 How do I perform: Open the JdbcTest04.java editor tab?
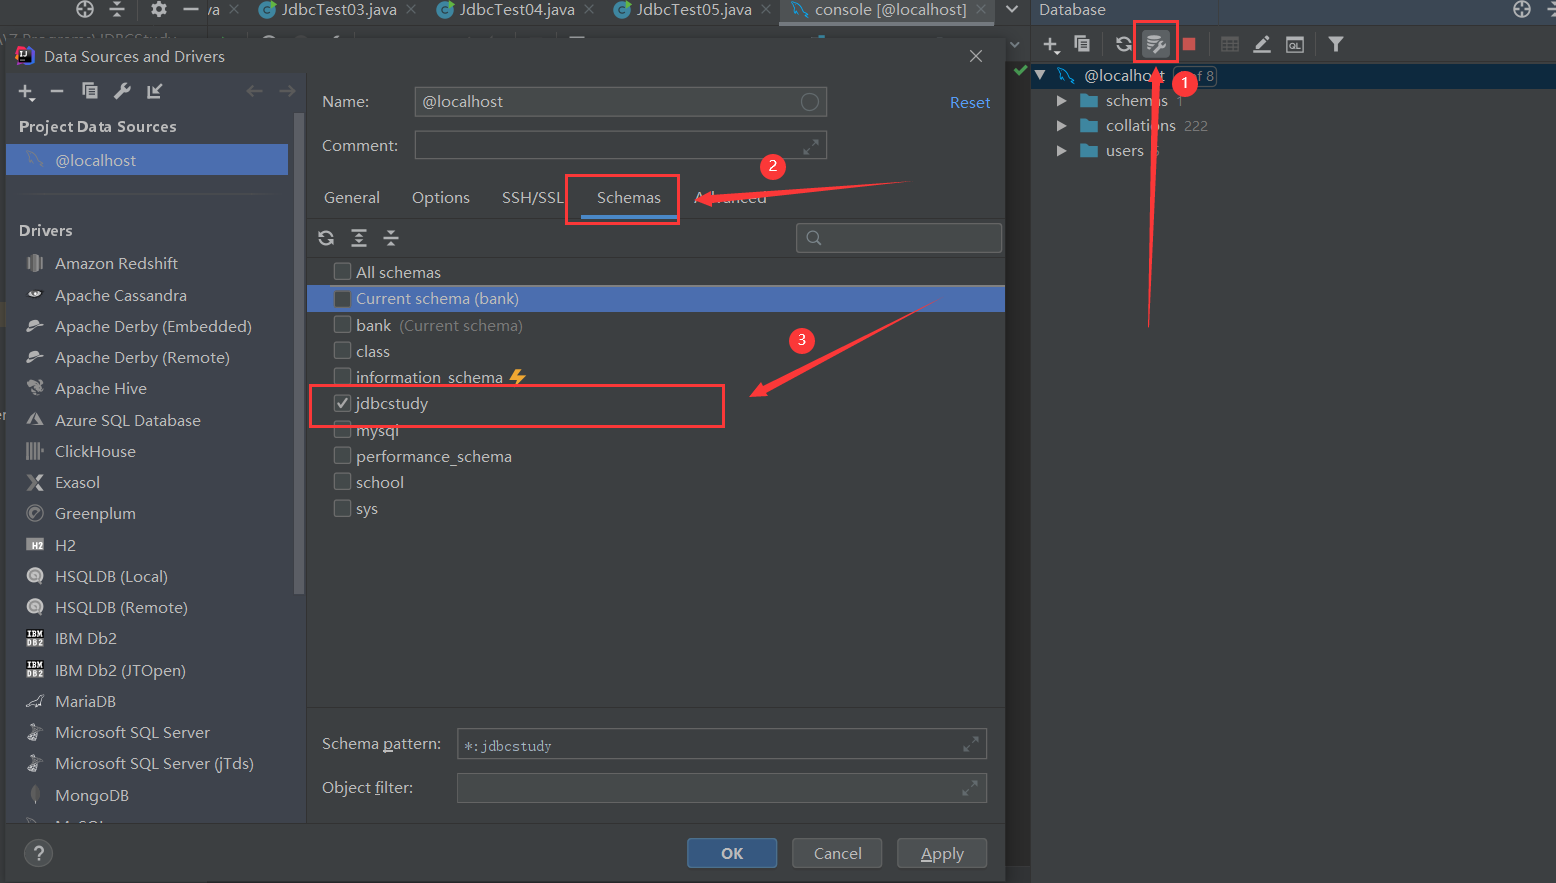coord(517,10)
